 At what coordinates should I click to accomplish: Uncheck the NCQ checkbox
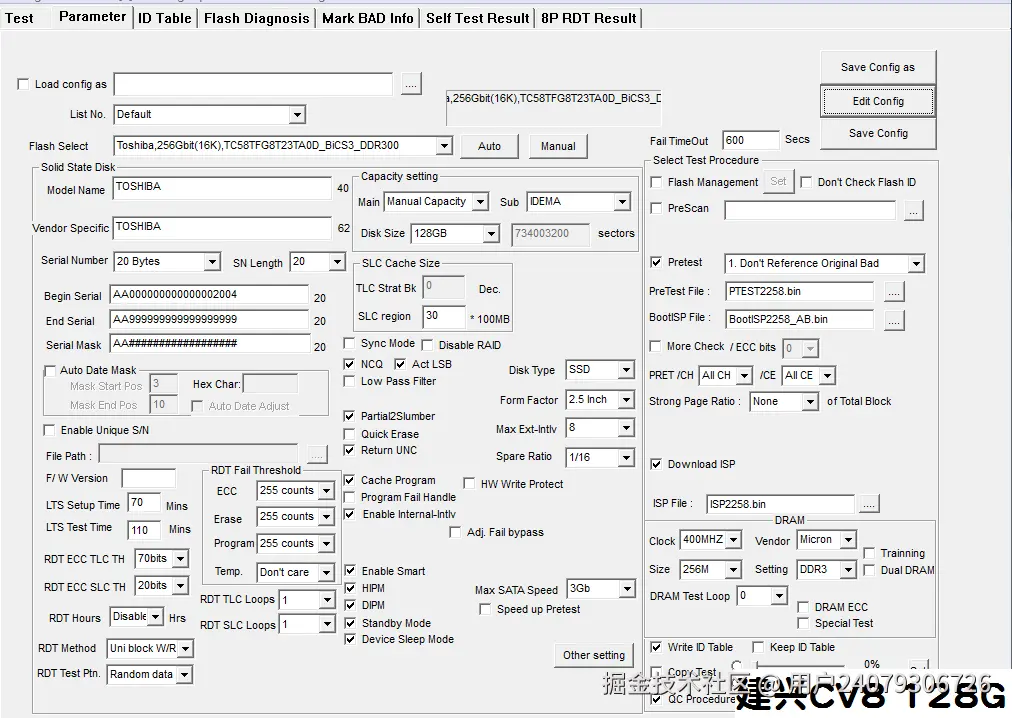tap(349, 364)
